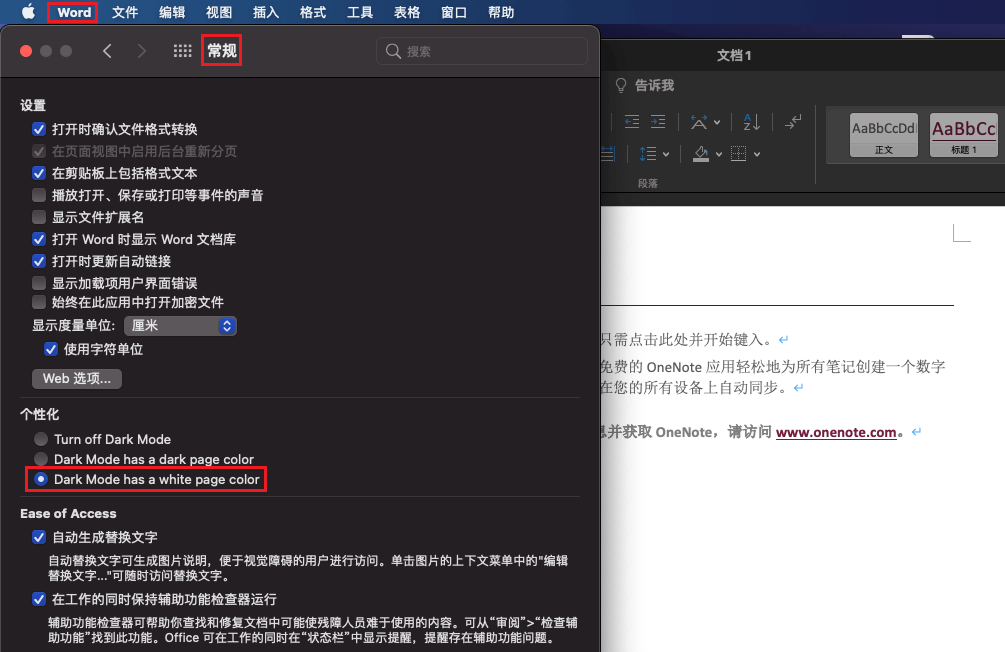The width and height of the screenshot is (1005, 652).
Task: Expand the Asian Layout dropdown arrow
Action: (x=717, y=122)
